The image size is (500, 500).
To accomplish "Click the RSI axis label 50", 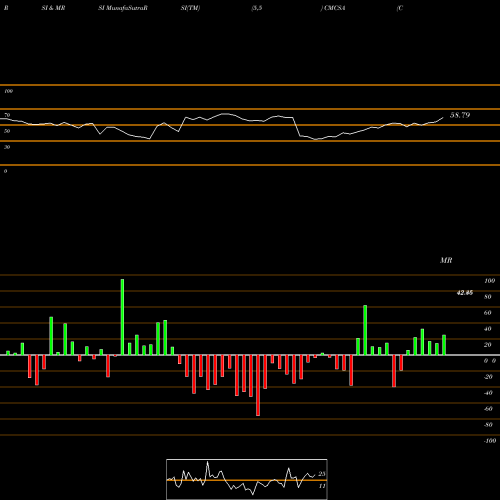I will pos(7,131).
